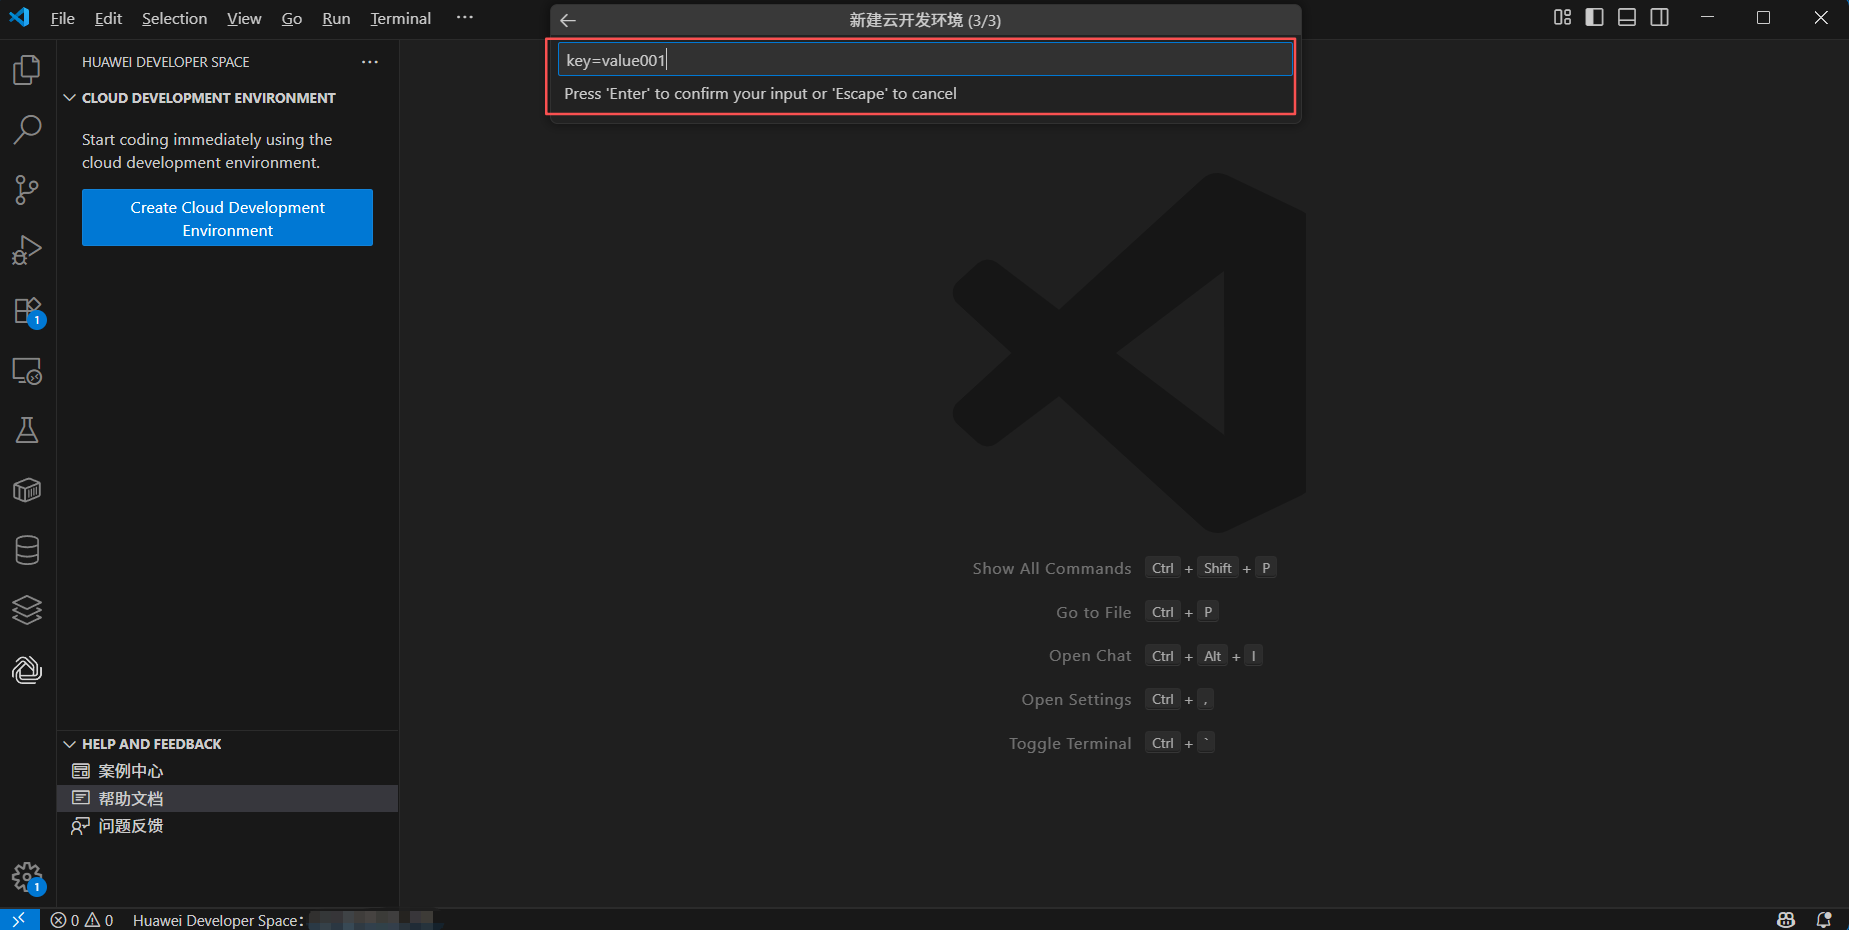The width and height of the screenshot is (1849, 930).
Task: Click the 'Press Enter to confirm' hint
Action: point(760,94)
